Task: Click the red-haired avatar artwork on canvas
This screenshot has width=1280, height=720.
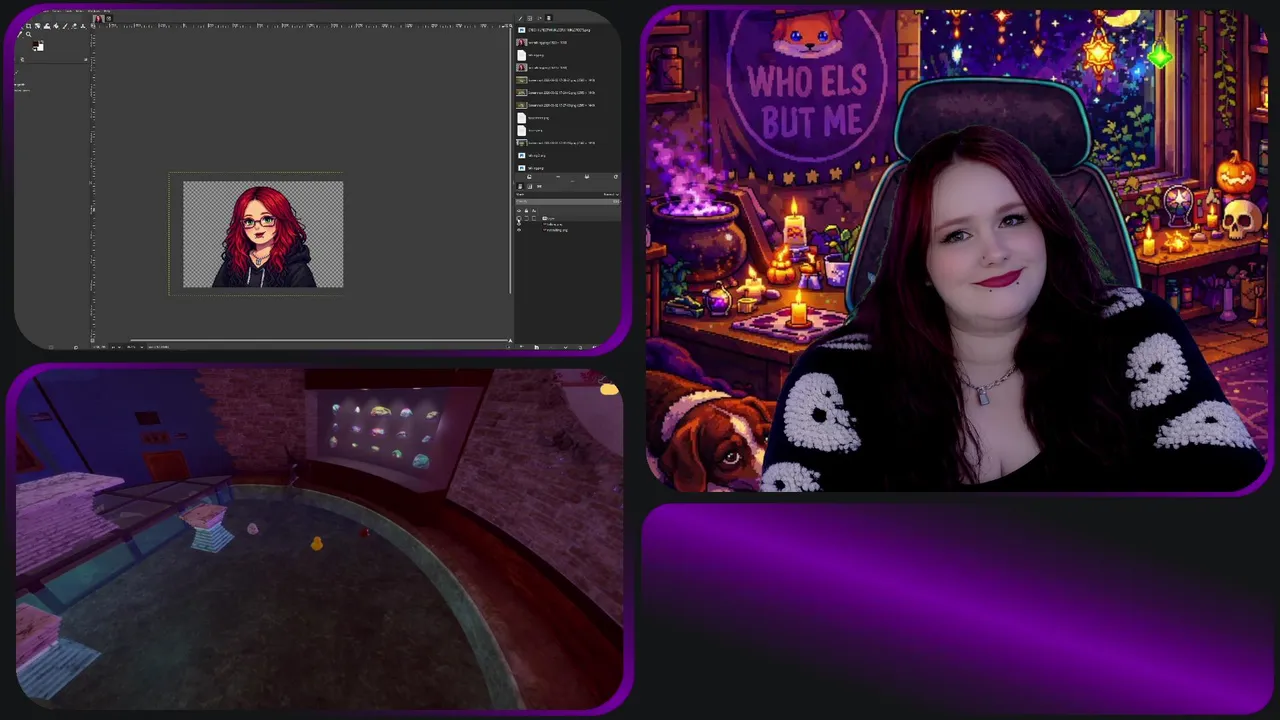Action: [263, 235]
